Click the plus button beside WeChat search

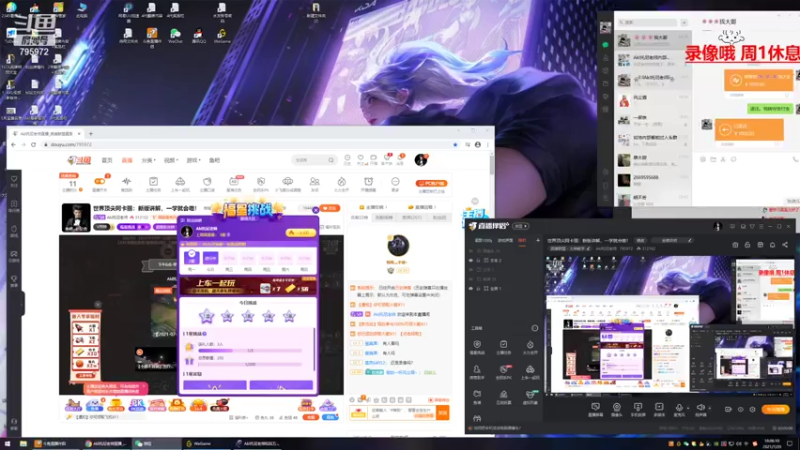684,22
